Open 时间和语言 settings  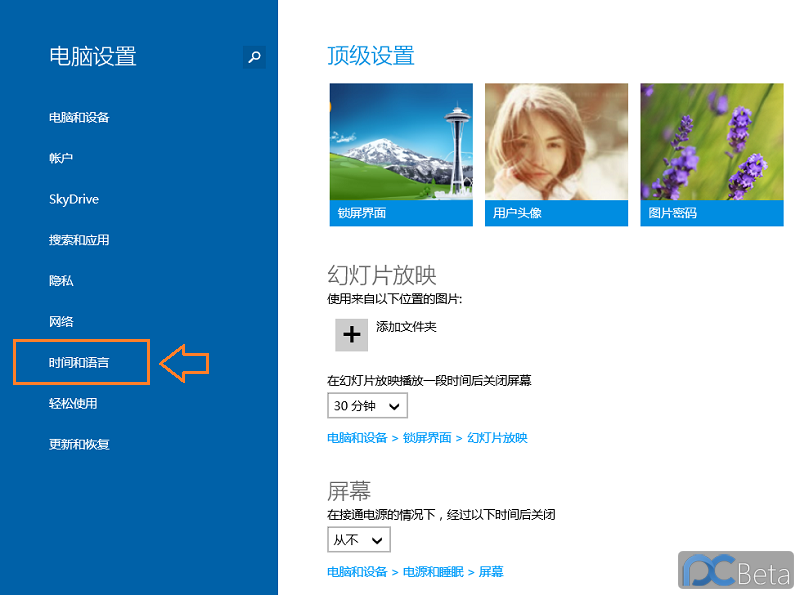click(x=79, y=363)
